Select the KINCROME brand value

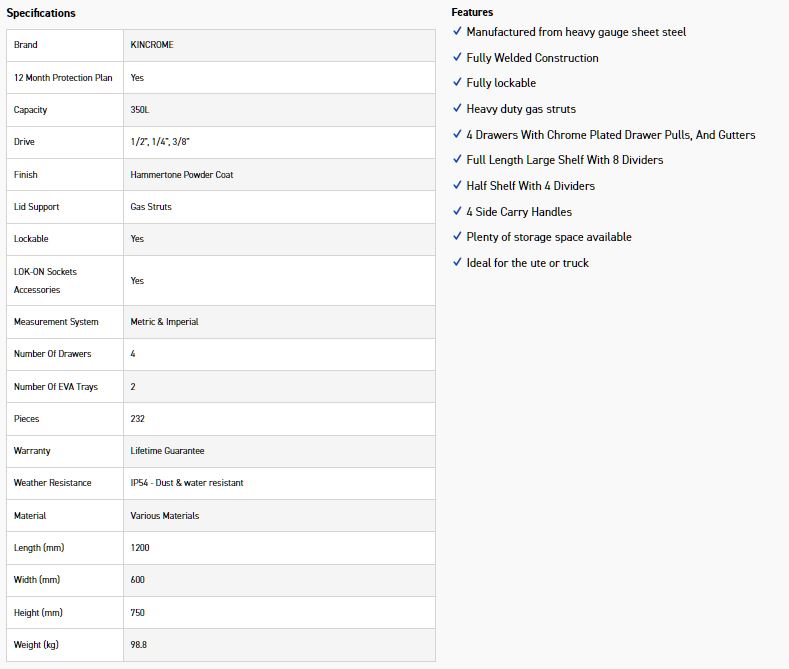(152, 45)
